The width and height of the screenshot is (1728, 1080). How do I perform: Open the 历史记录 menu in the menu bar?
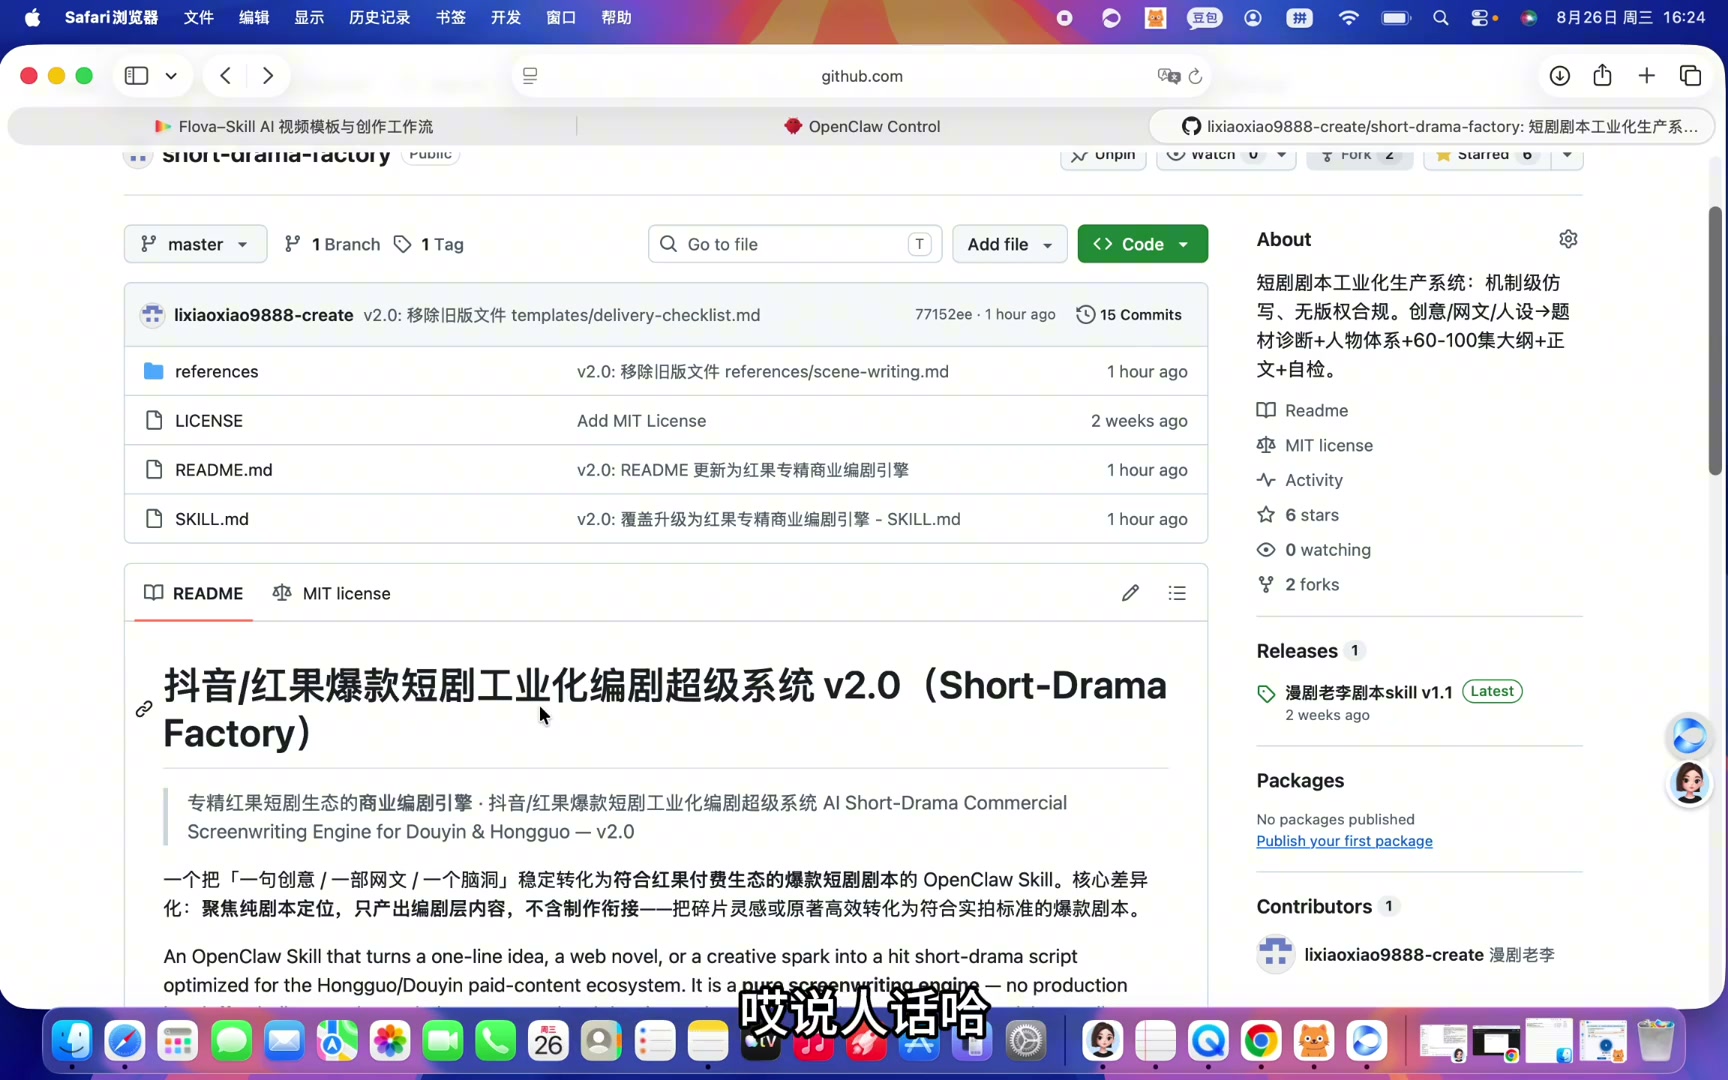[379, 18]
